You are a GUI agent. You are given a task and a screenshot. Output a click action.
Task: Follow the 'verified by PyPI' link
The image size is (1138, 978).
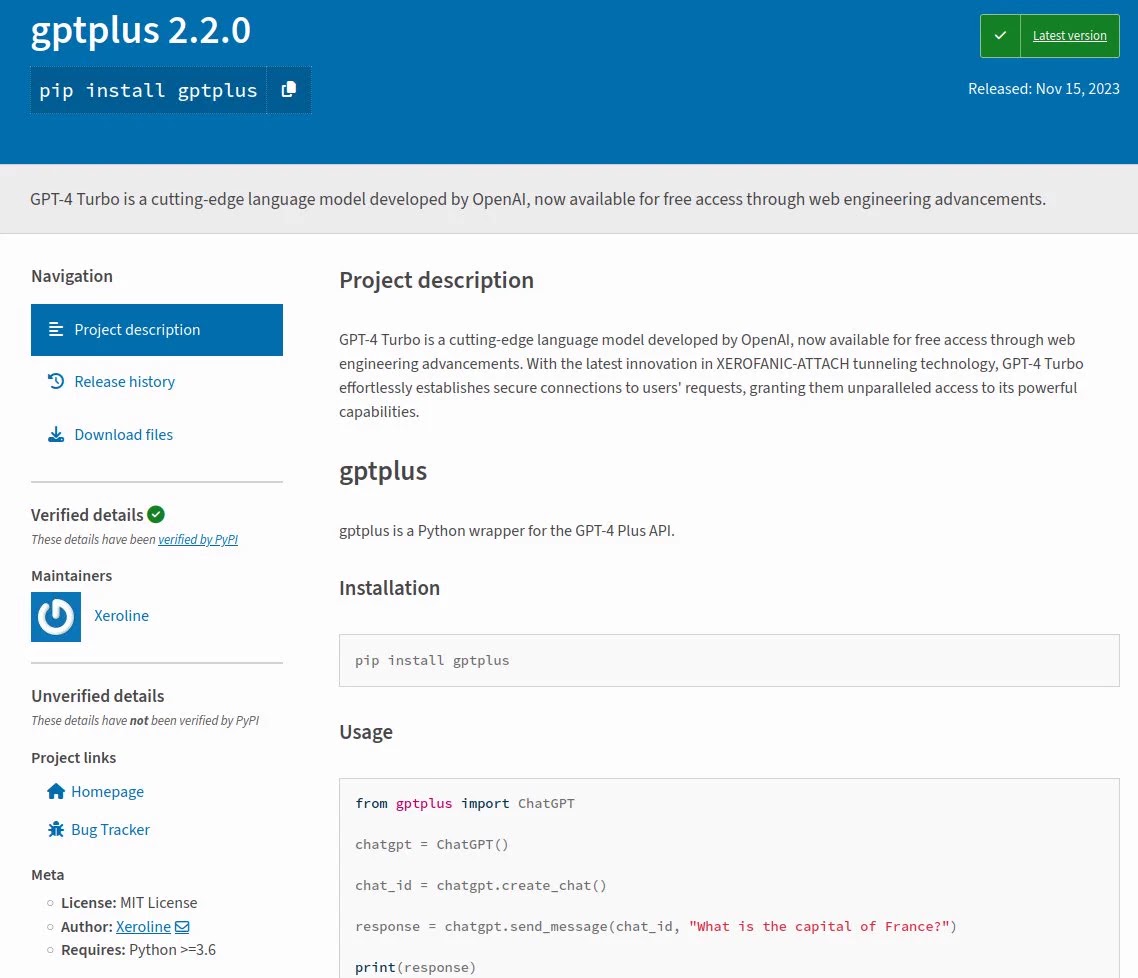pos(198,539)
